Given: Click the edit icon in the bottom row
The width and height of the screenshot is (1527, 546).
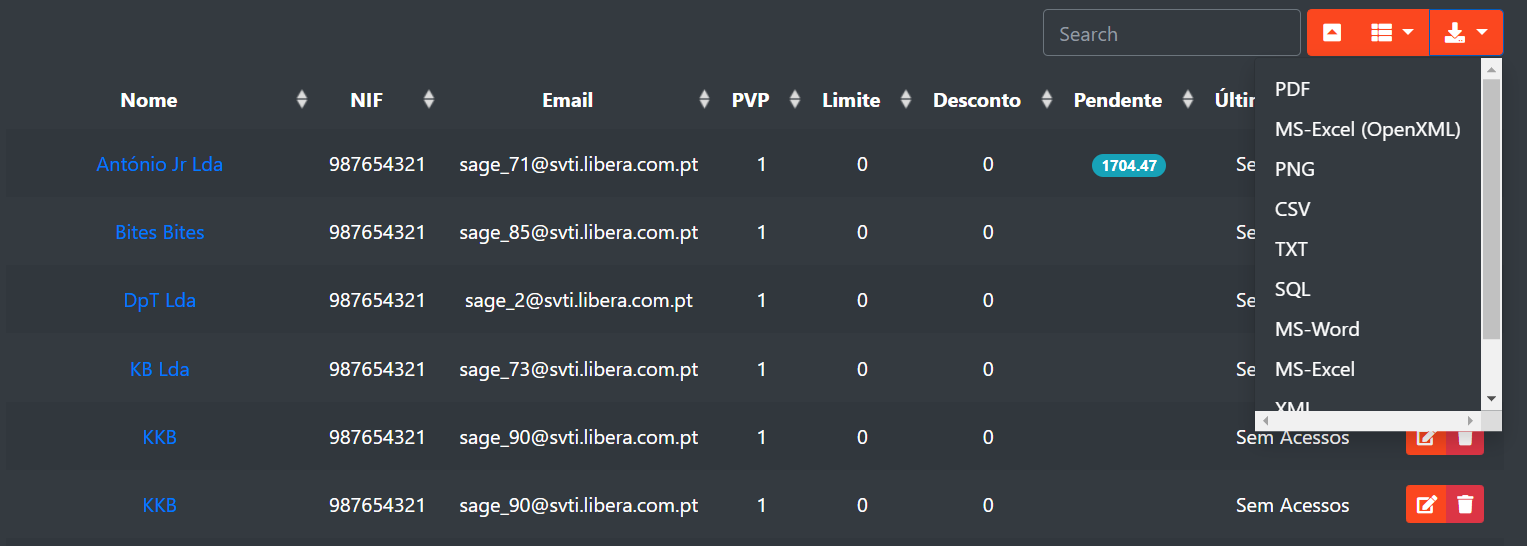Looking at the screenshot, I should point(1427,504).
